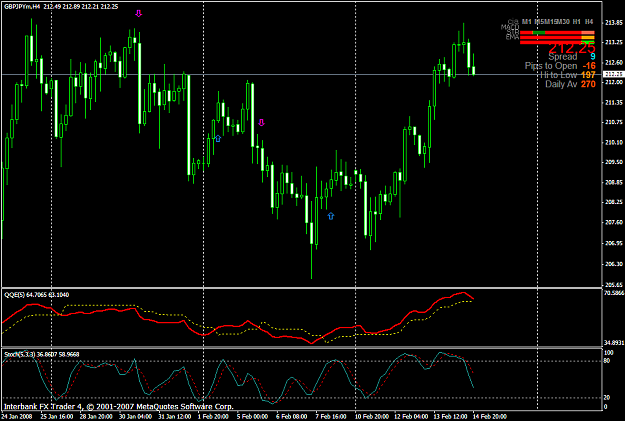Click the Daily Av label

[x=561, y=84]
